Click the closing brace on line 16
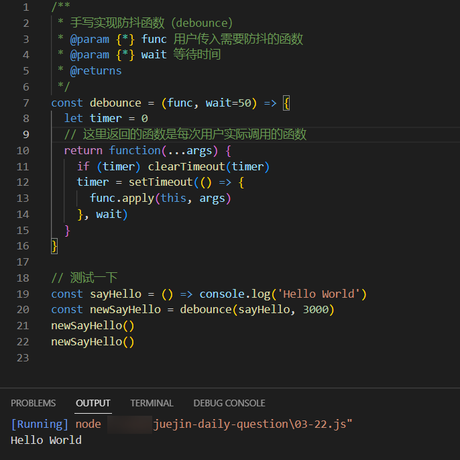This screenshot has height=460, width=460. coord(54,246)
